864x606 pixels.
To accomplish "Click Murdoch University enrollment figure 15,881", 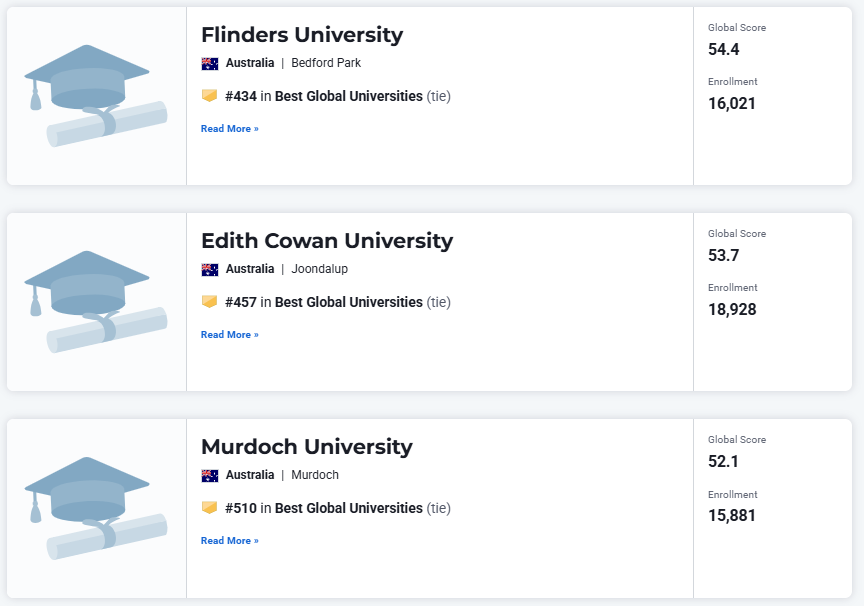I will pos(732,515).
